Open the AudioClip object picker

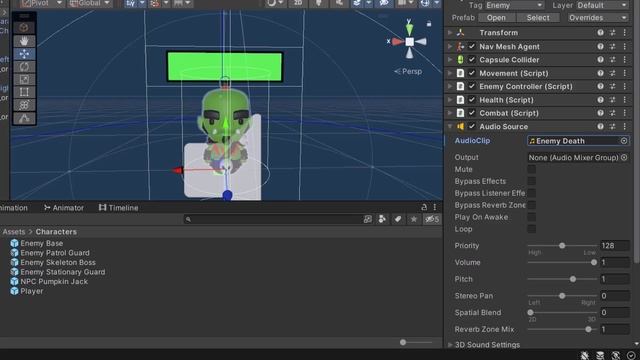pyautogui.click(x=624, y=141)
